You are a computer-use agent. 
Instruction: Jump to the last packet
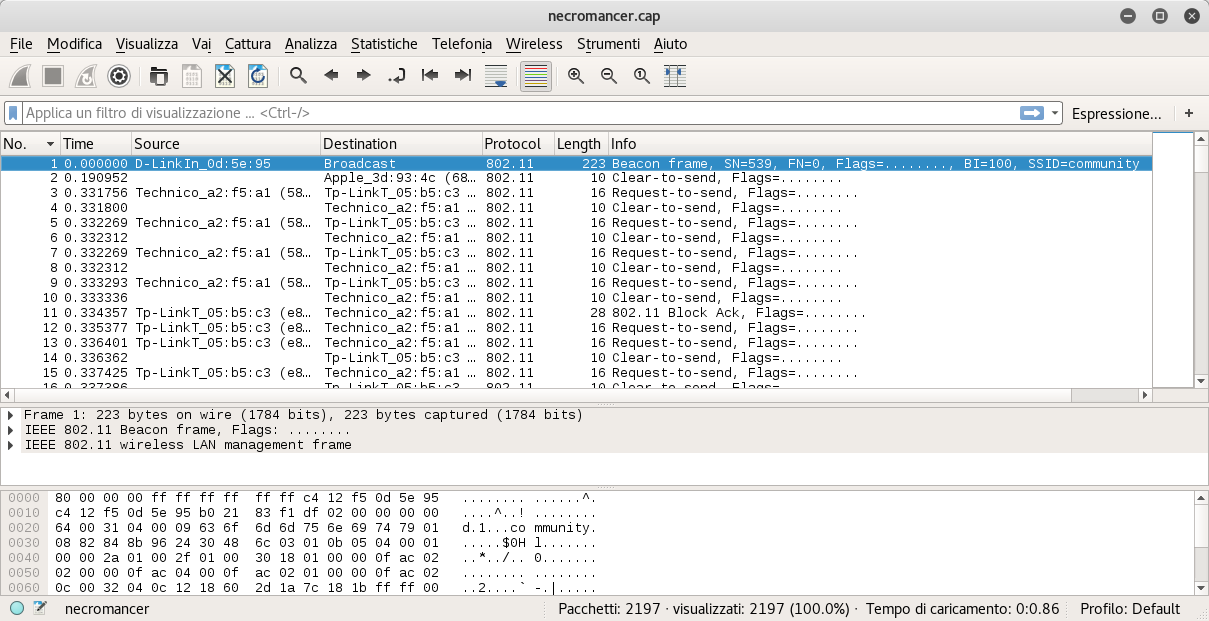click(462, 75)
